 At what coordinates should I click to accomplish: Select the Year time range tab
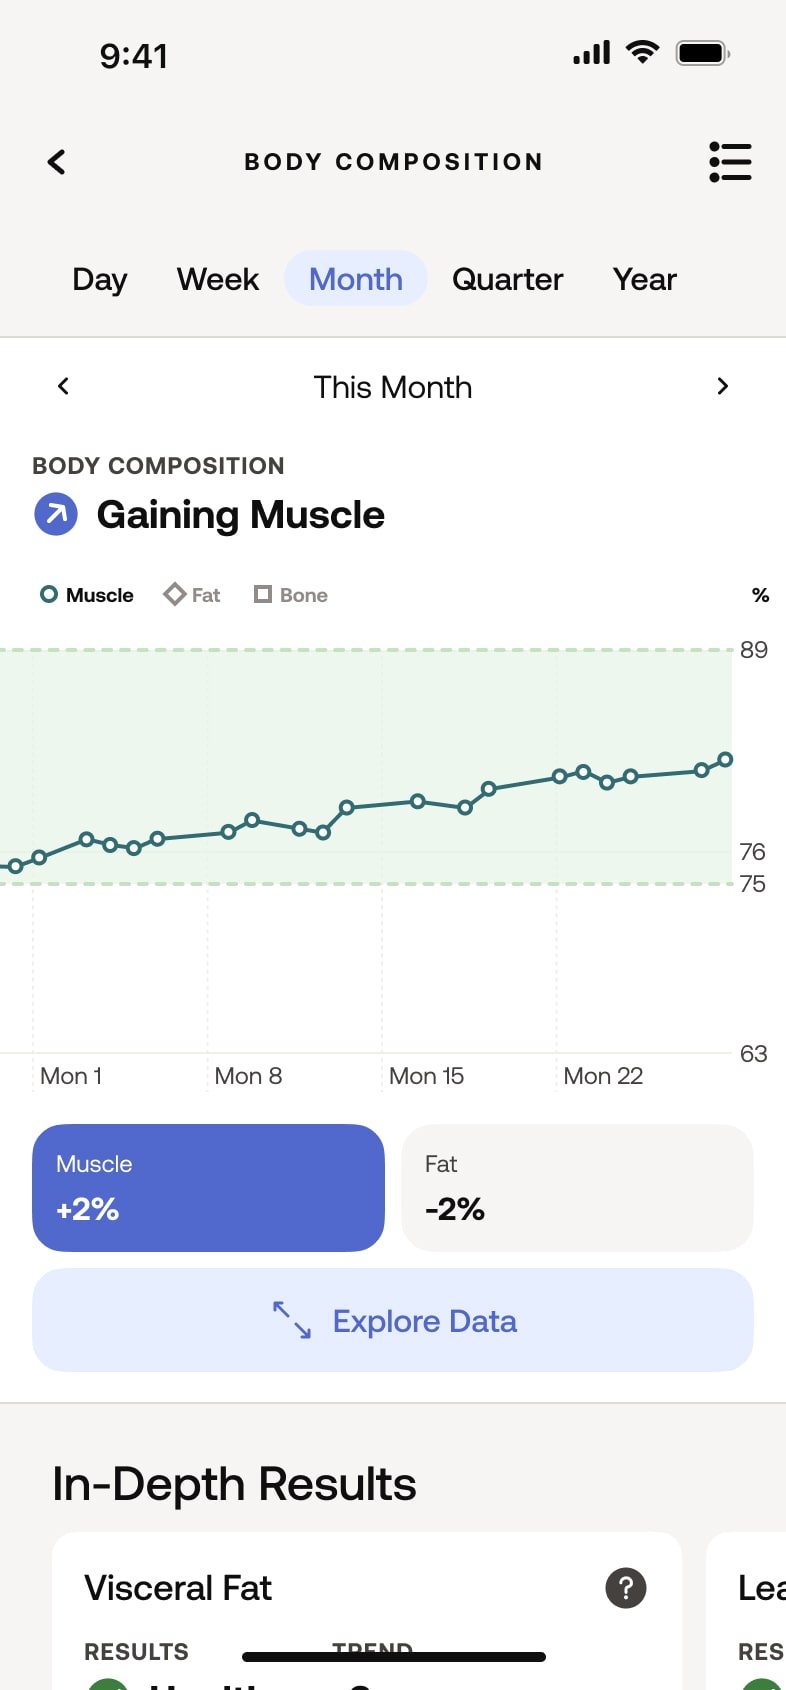(x=644, y=279)
